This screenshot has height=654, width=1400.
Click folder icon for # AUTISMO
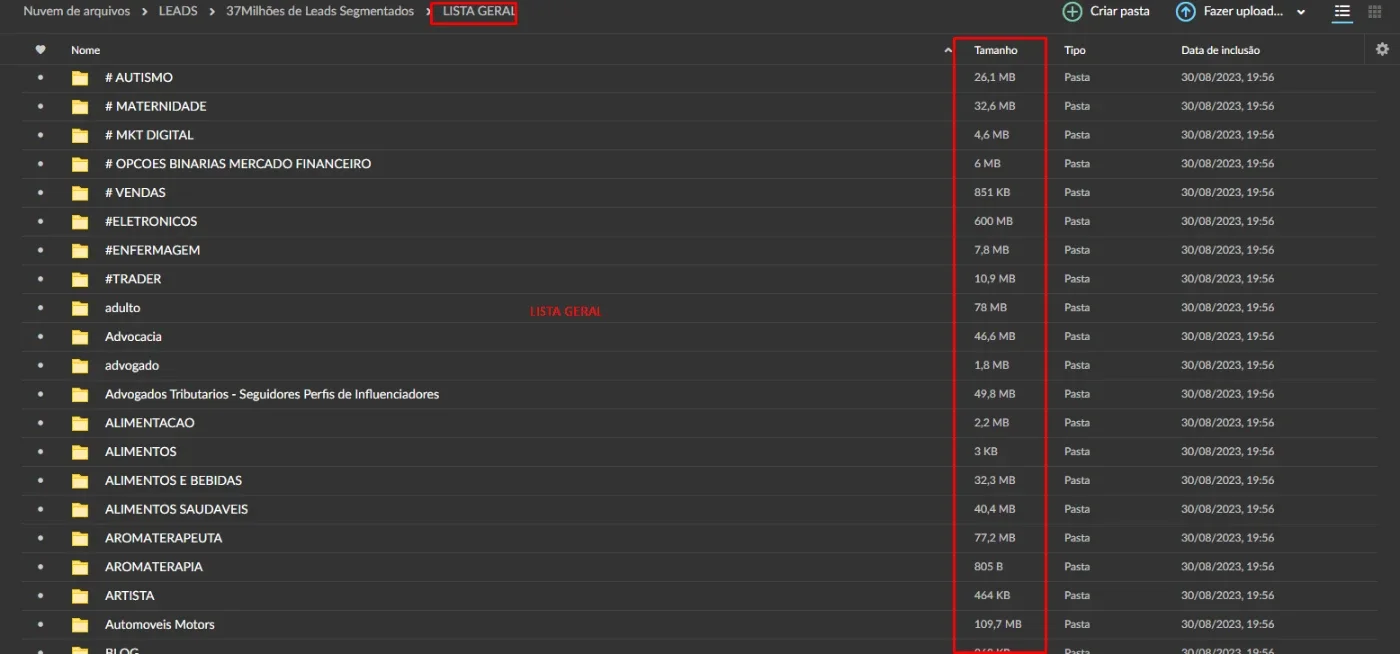pyautogui.click(x=80, y=78)
